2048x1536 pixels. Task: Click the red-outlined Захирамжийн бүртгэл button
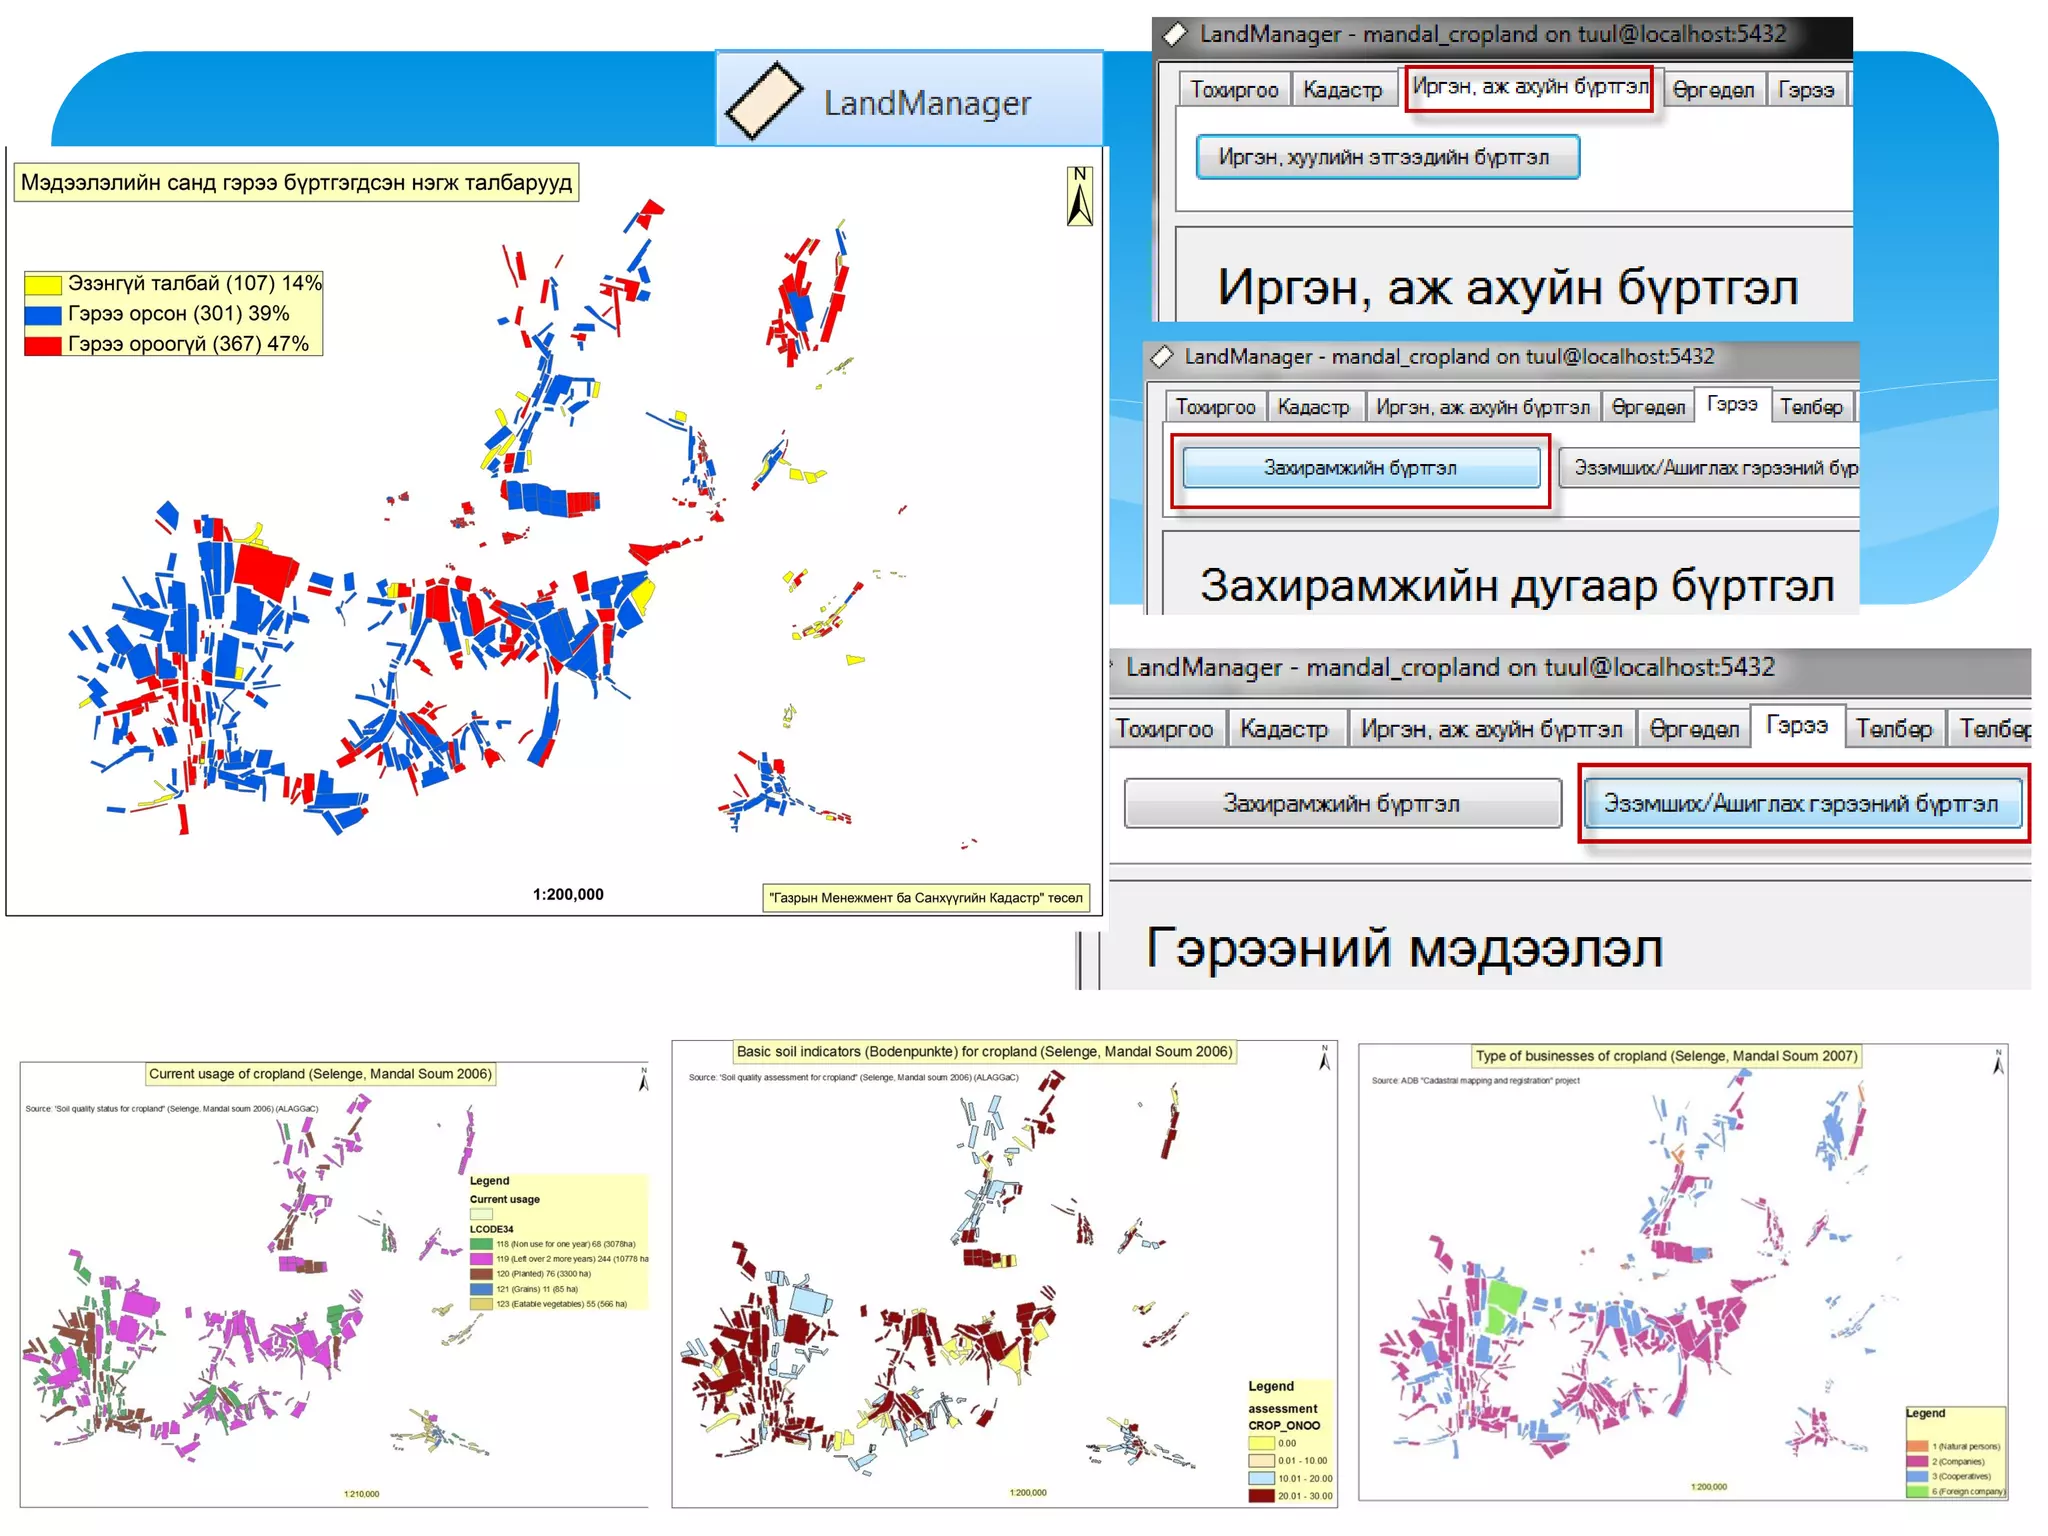(1360, 468)
